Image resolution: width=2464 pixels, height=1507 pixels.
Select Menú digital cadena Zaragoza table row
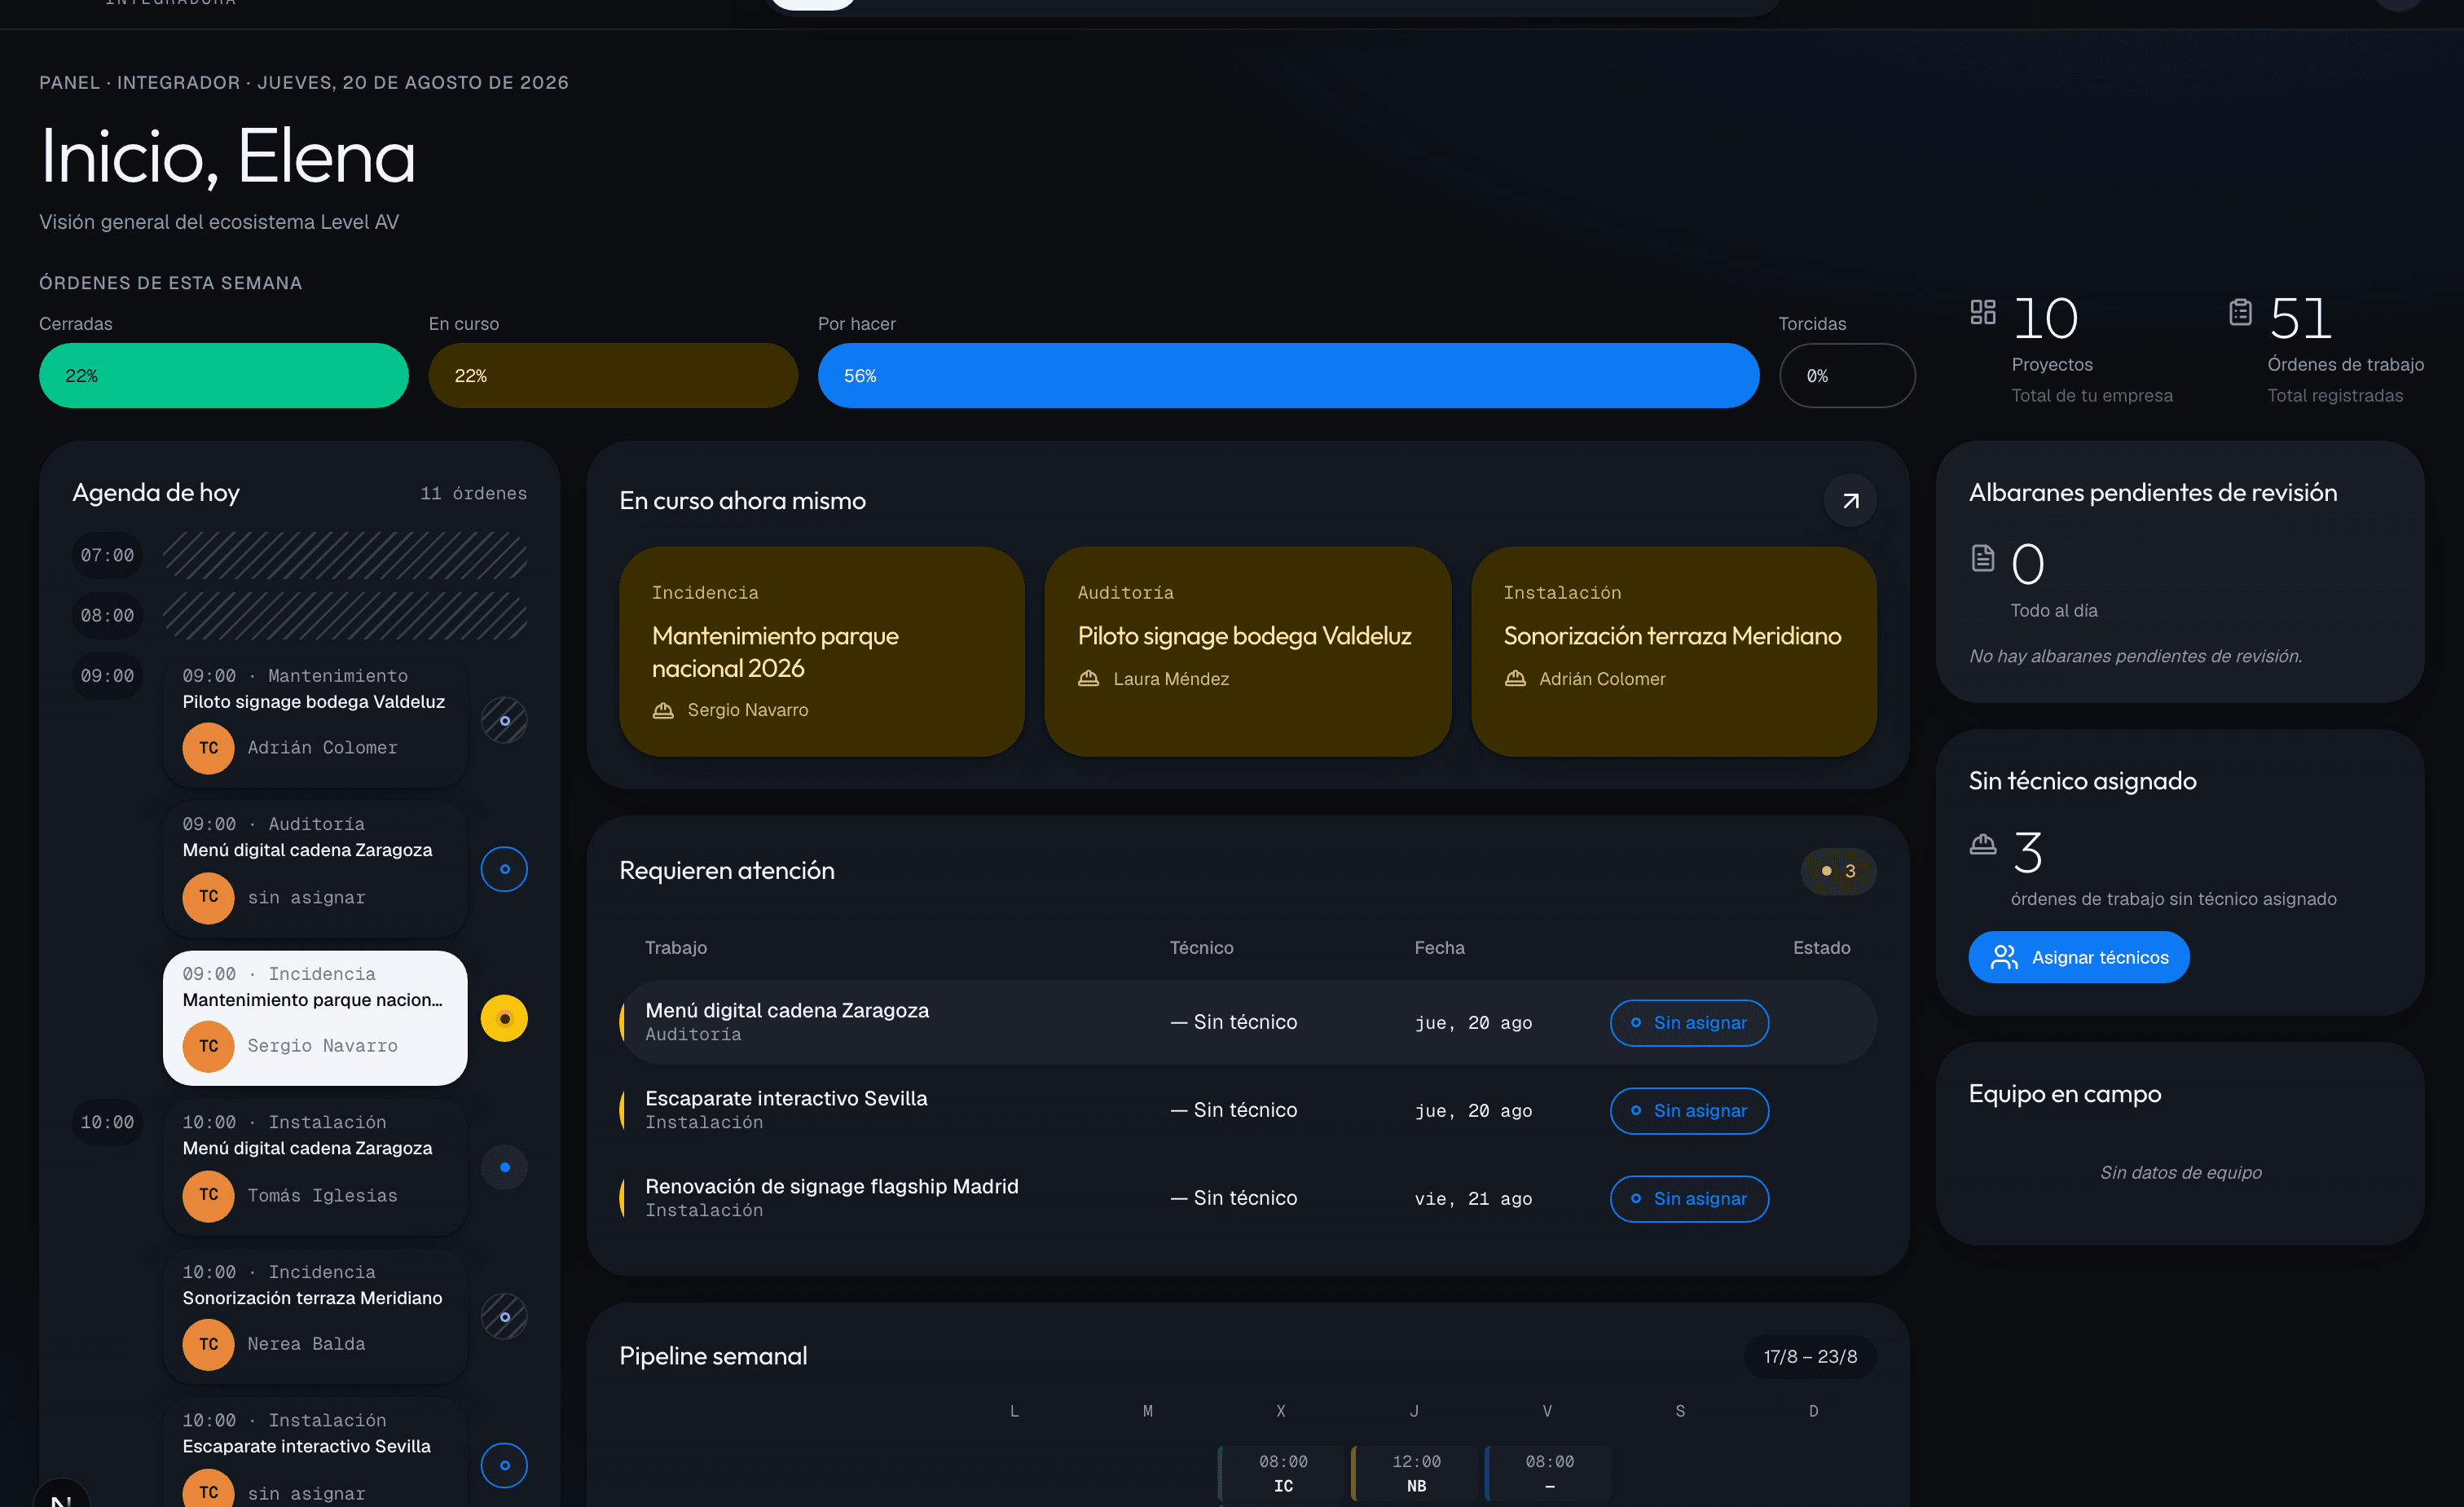[x=1247, y=1023]
